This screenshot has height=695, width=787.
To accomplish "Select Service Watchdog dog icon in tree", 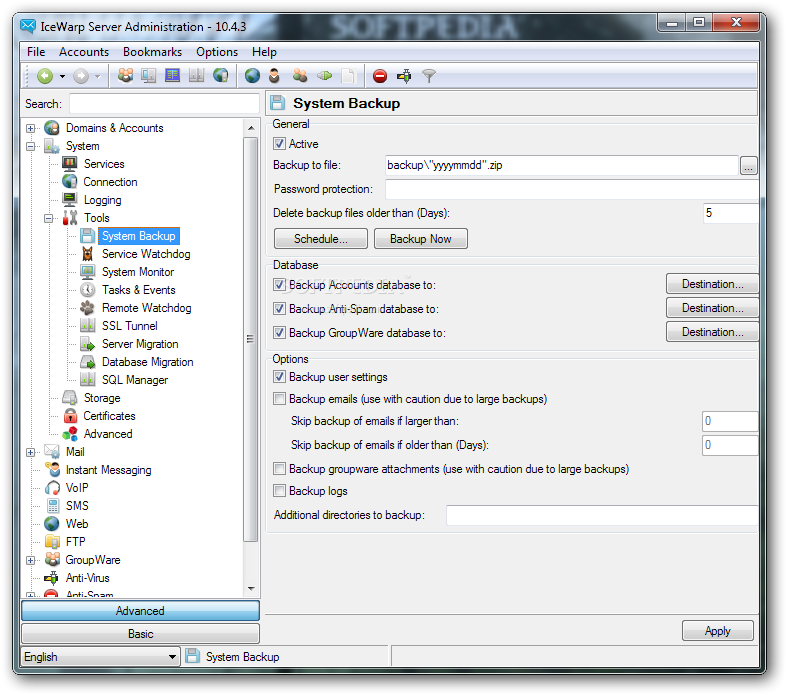I will [x=87, y=254].
